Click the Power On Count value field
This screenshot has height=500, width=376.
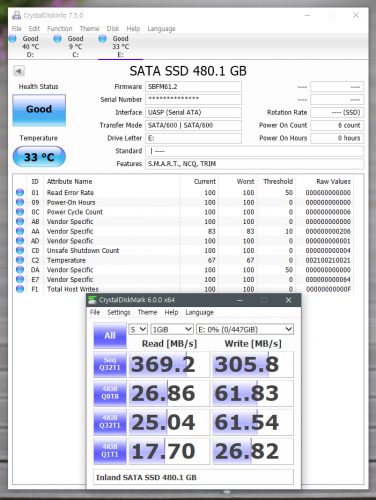(337, 125)
